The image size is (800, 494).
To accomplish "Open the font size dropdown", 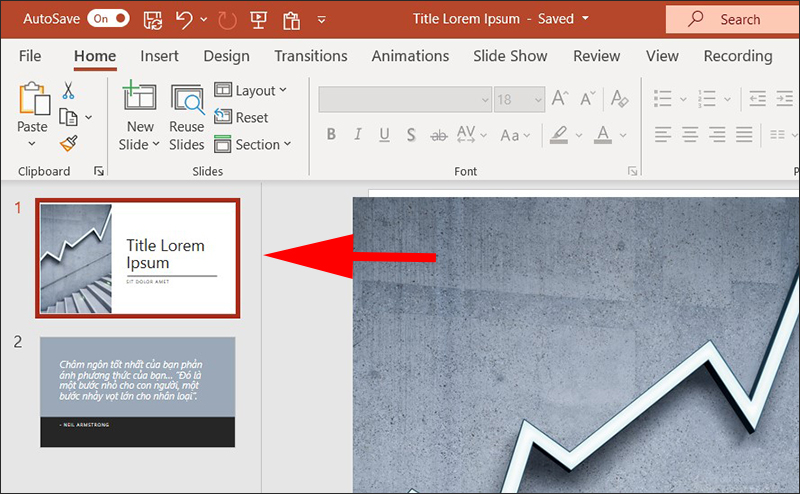I will pos(537,99).
